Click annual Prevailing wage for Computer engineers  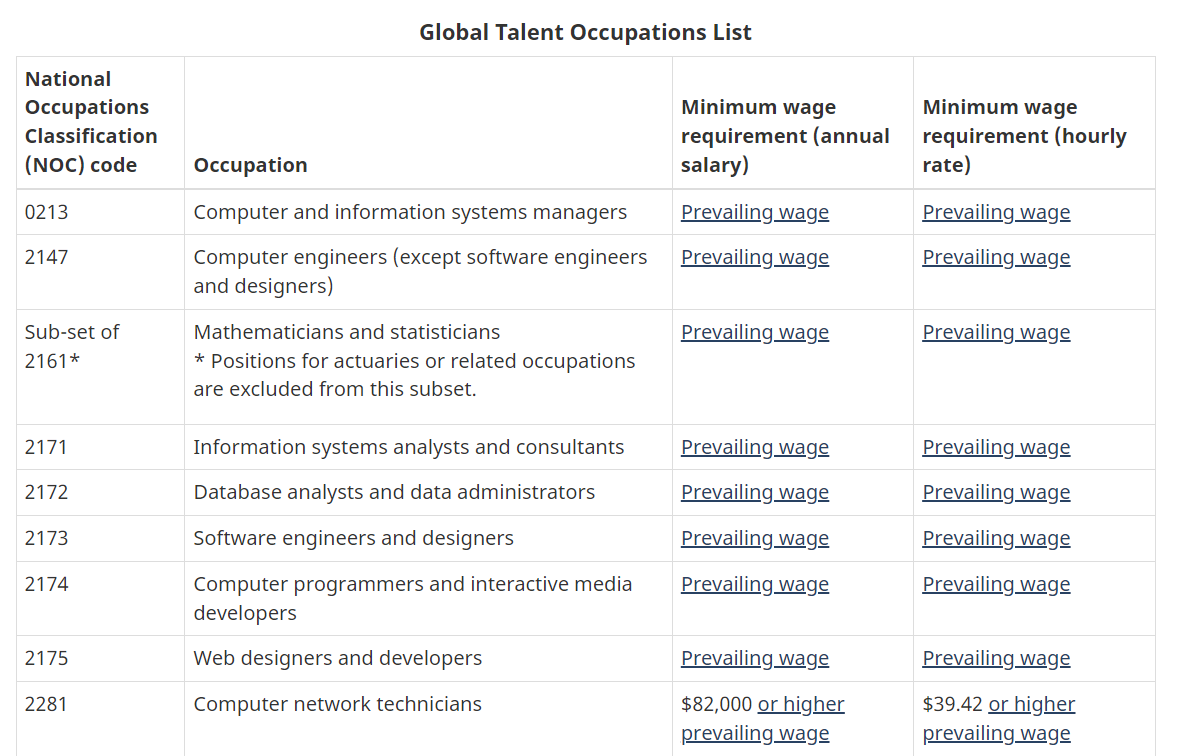click(754, 257)
